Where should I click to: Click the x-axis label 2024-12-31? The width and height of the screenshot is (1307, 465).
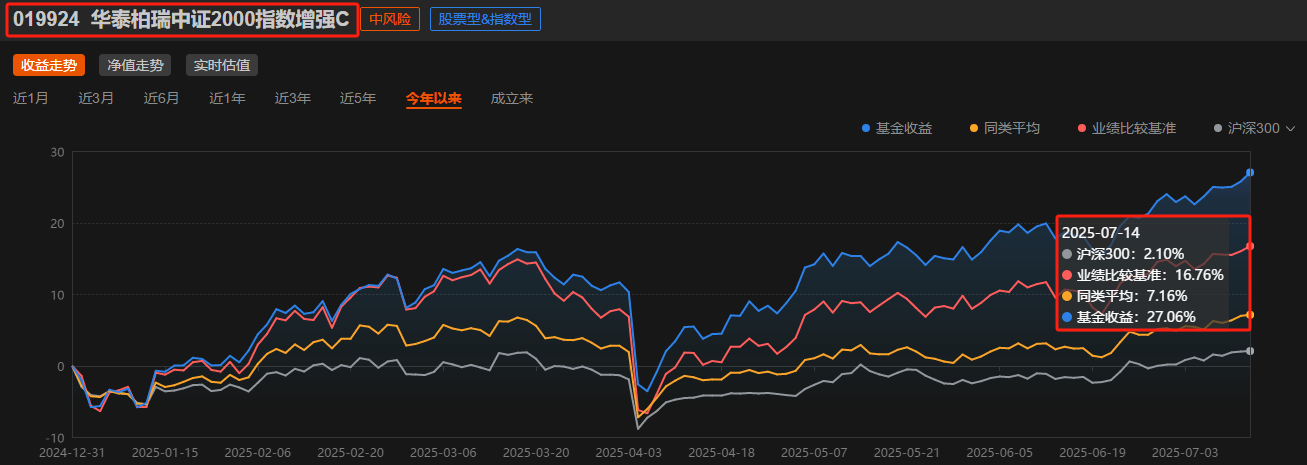tap(70, 453)
